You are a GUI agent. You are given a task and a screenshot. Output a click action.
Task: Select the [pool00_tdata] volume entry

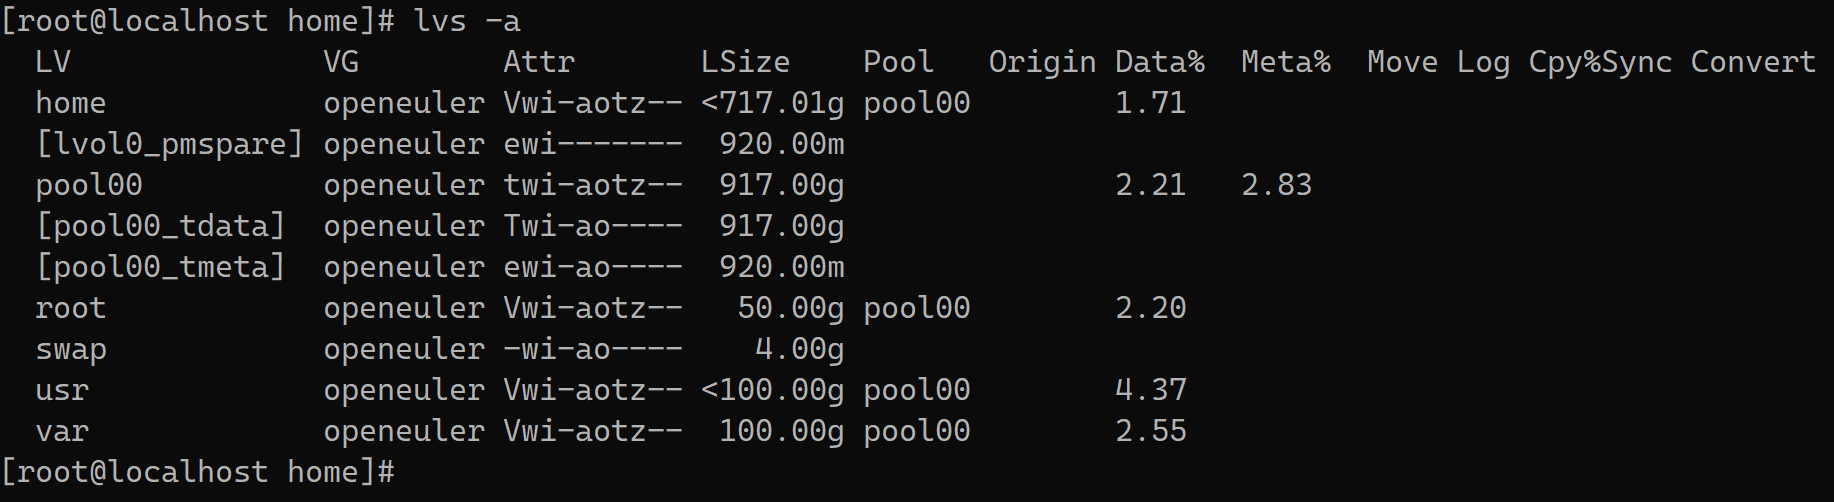tap(160, 226)
